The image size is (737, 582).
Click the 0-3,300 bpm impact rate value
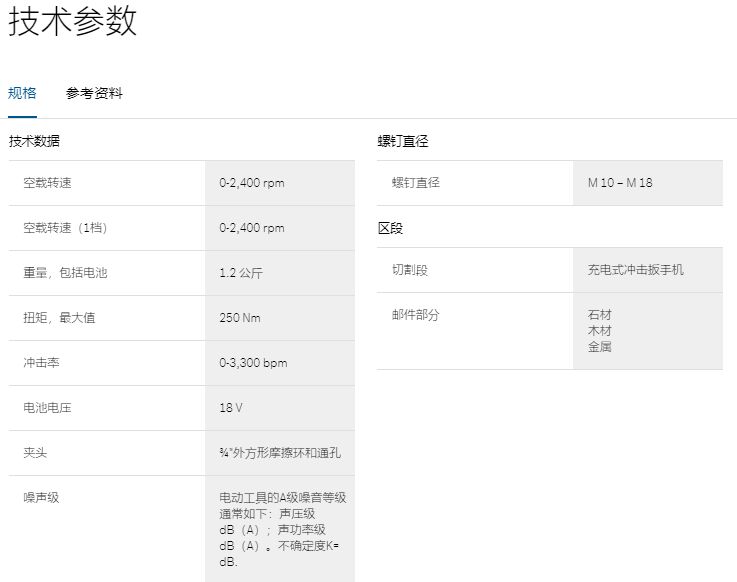[253, 363]
